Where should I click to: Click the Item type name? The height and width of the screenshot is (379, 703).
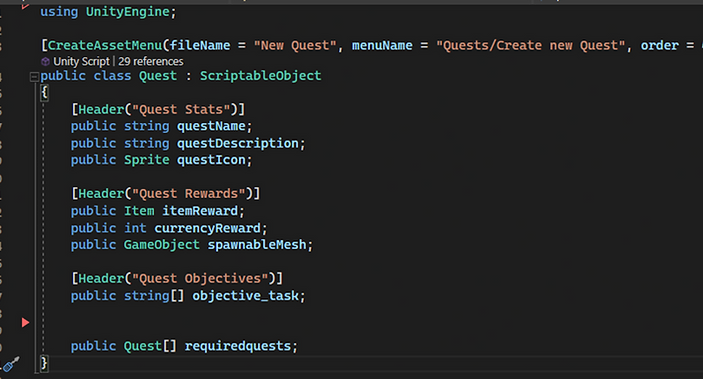(x=139, y=211)
